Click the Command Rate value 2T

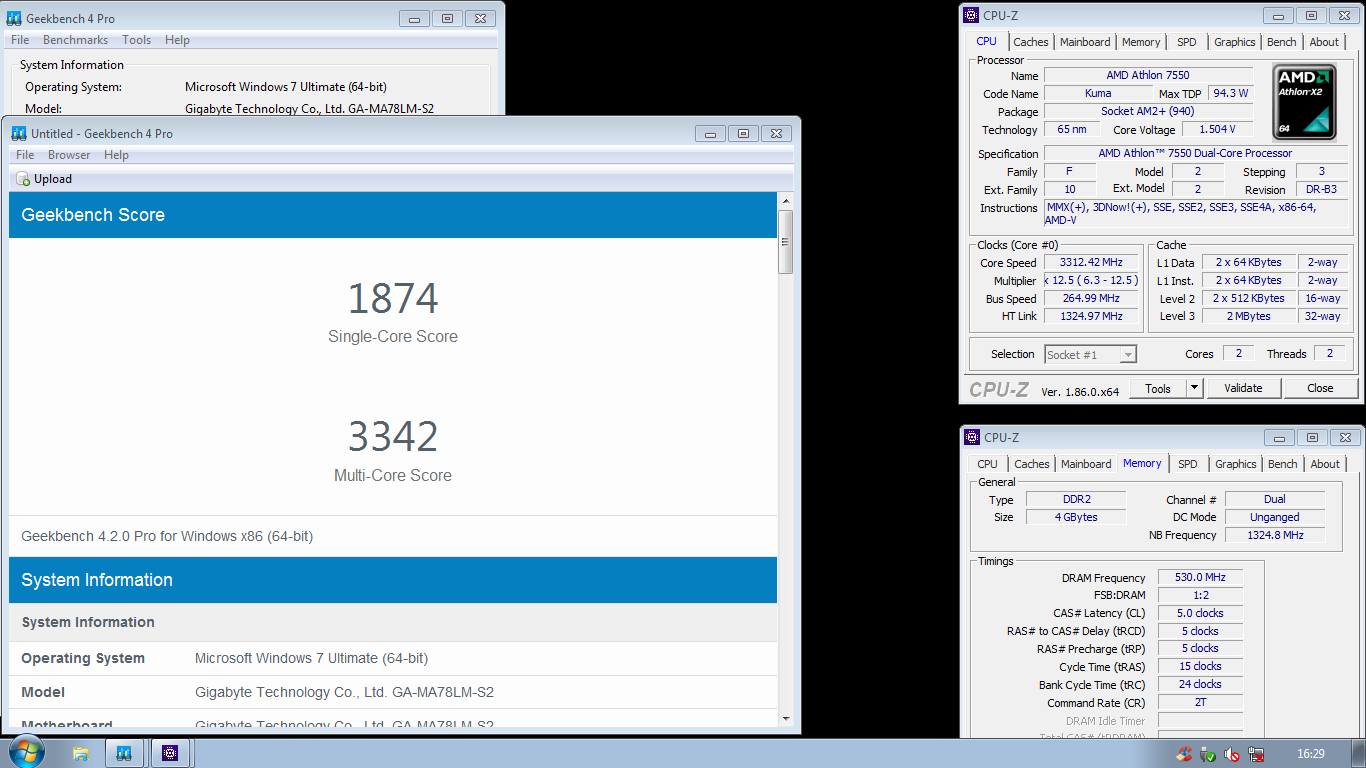tap(1200, 703)
